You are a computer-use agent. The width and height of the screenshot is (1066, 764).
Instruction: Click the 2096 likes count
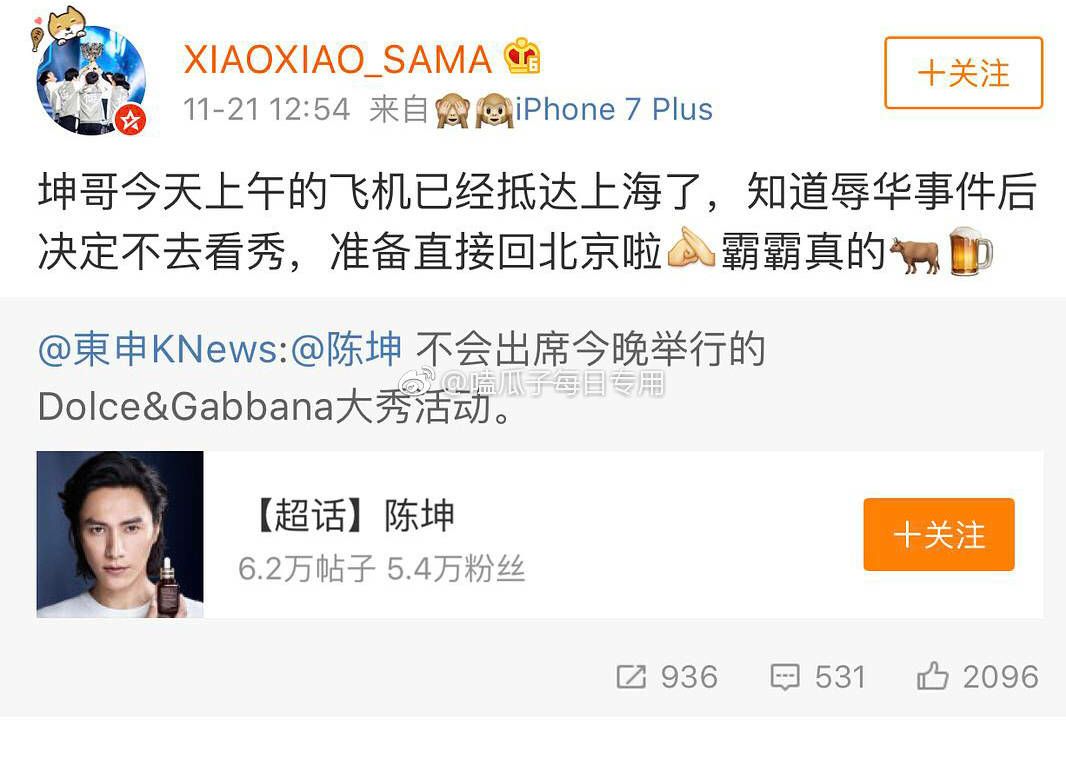[x=1001, y=678]
